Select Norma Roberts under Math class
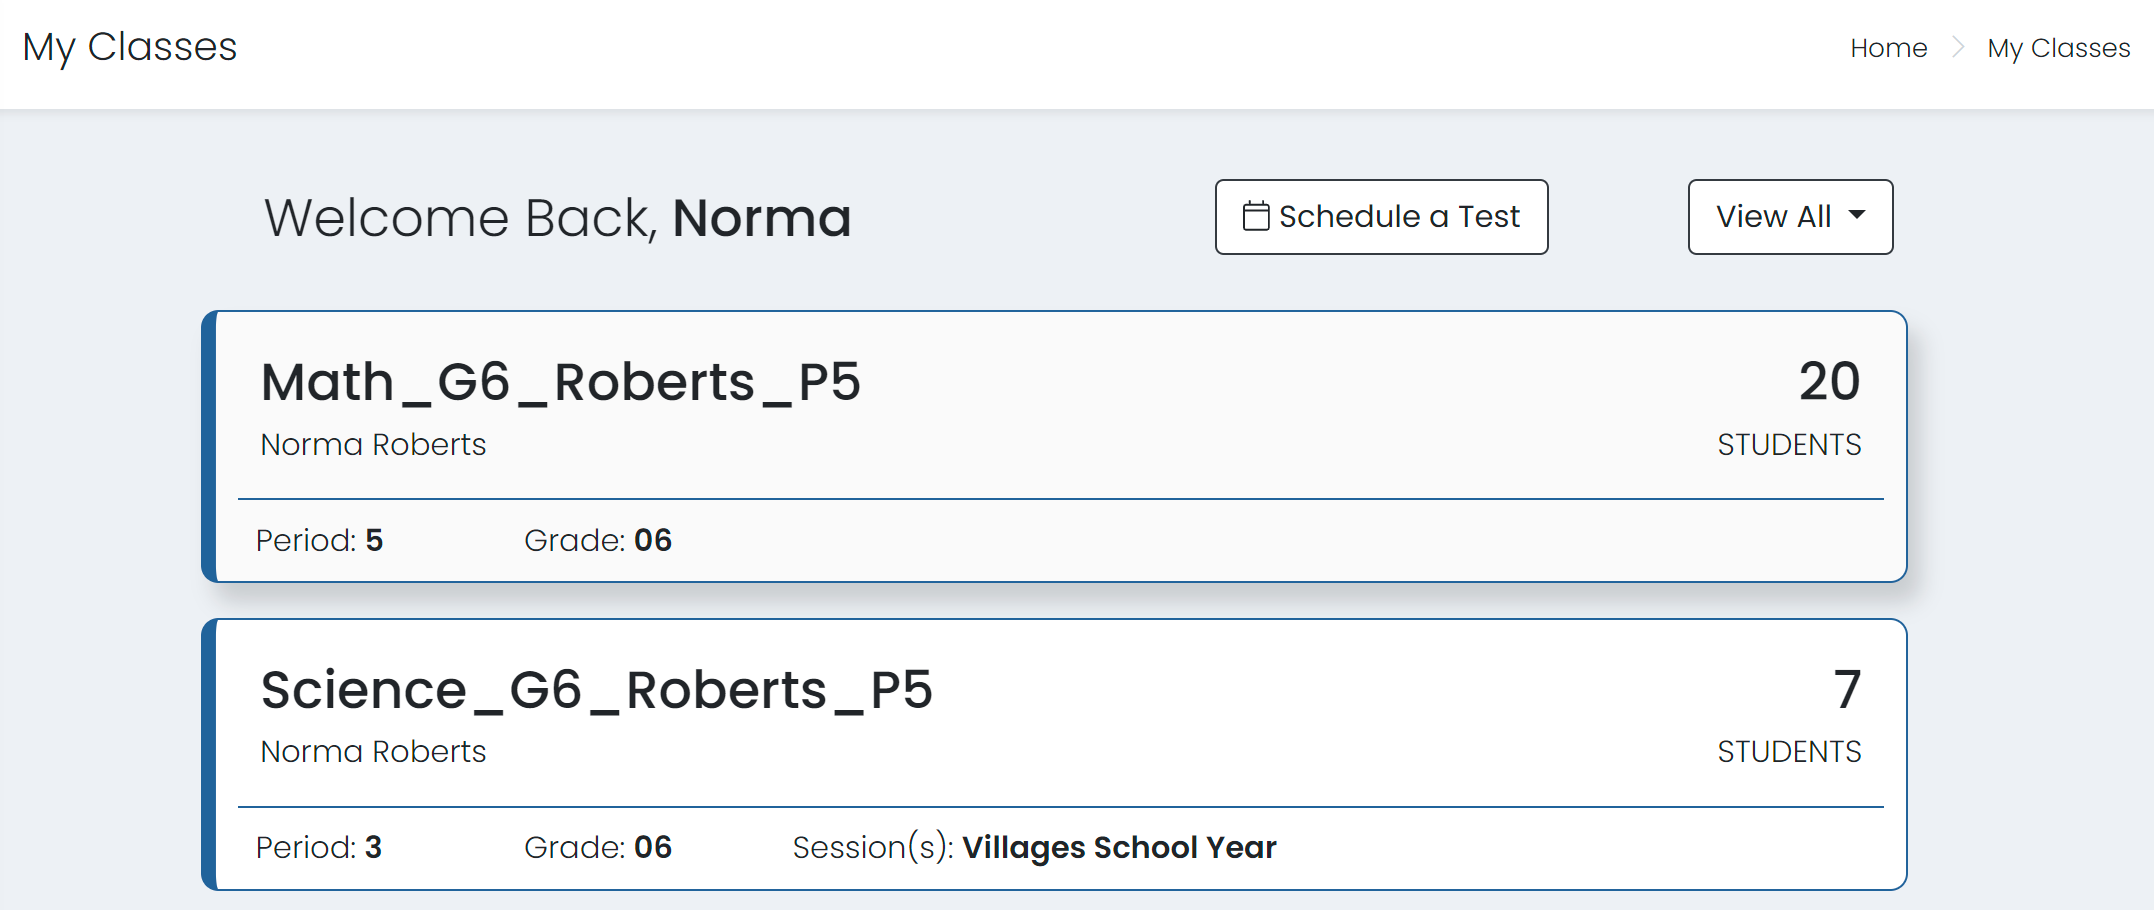Screen dimensions: 2154x910 [373, 444]
